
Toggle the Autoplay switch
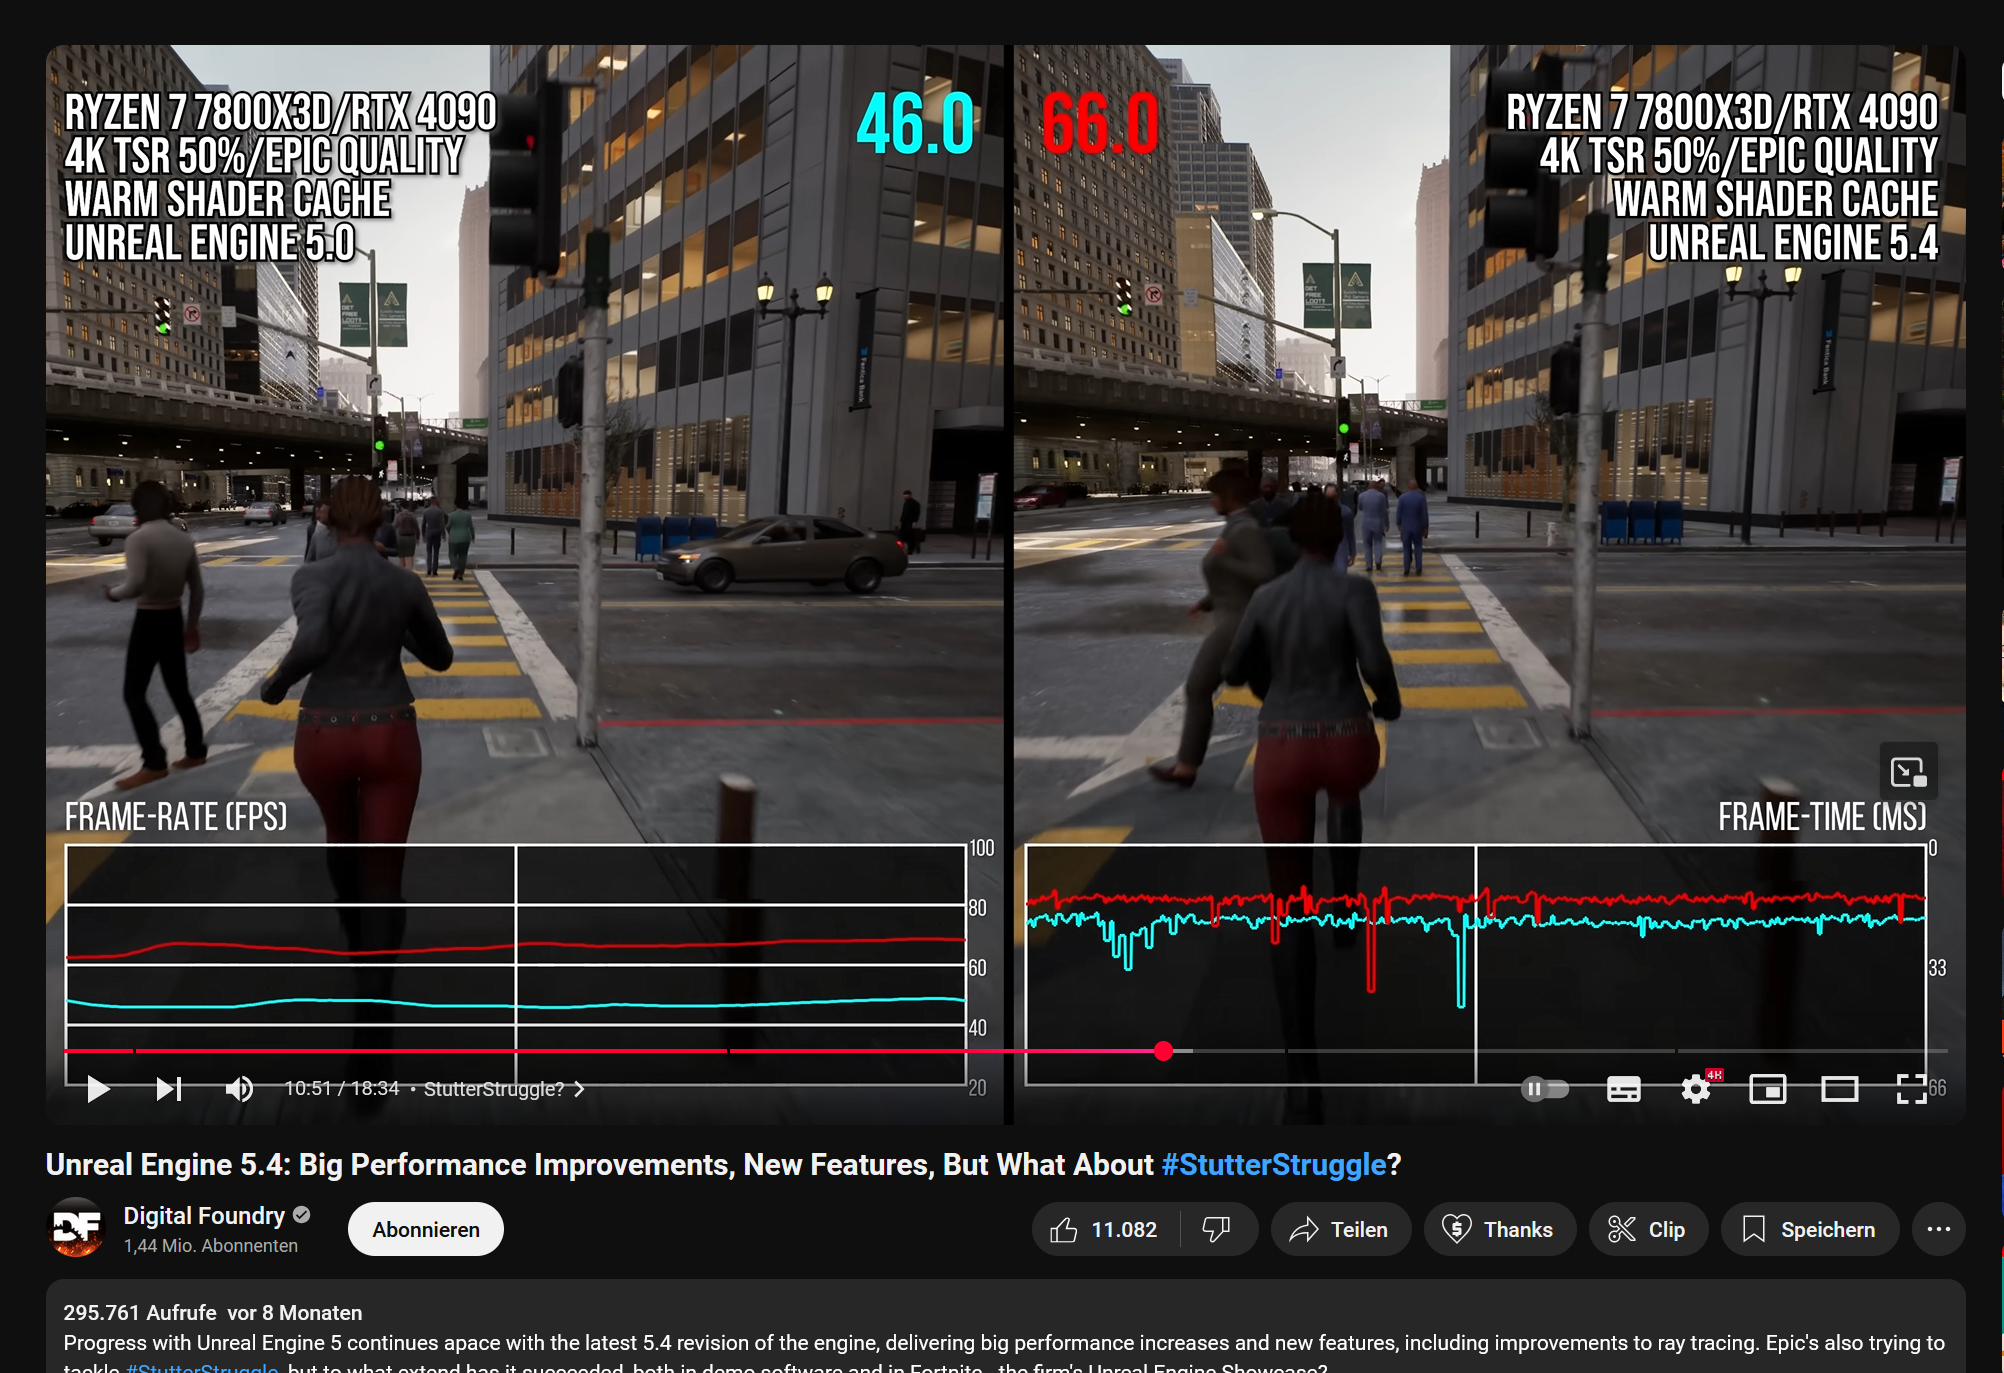[x=1545, y=1089]
